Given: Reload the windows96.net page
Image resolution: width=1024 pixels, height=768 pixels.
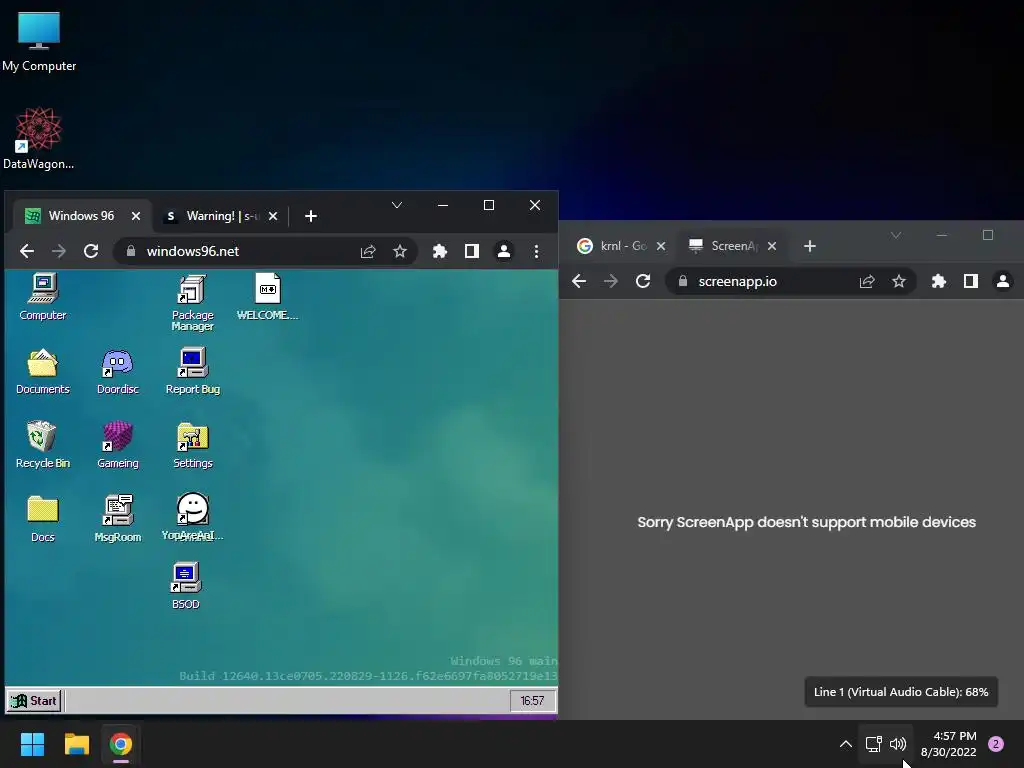Looking at the screenshot, I should [91, 251].
